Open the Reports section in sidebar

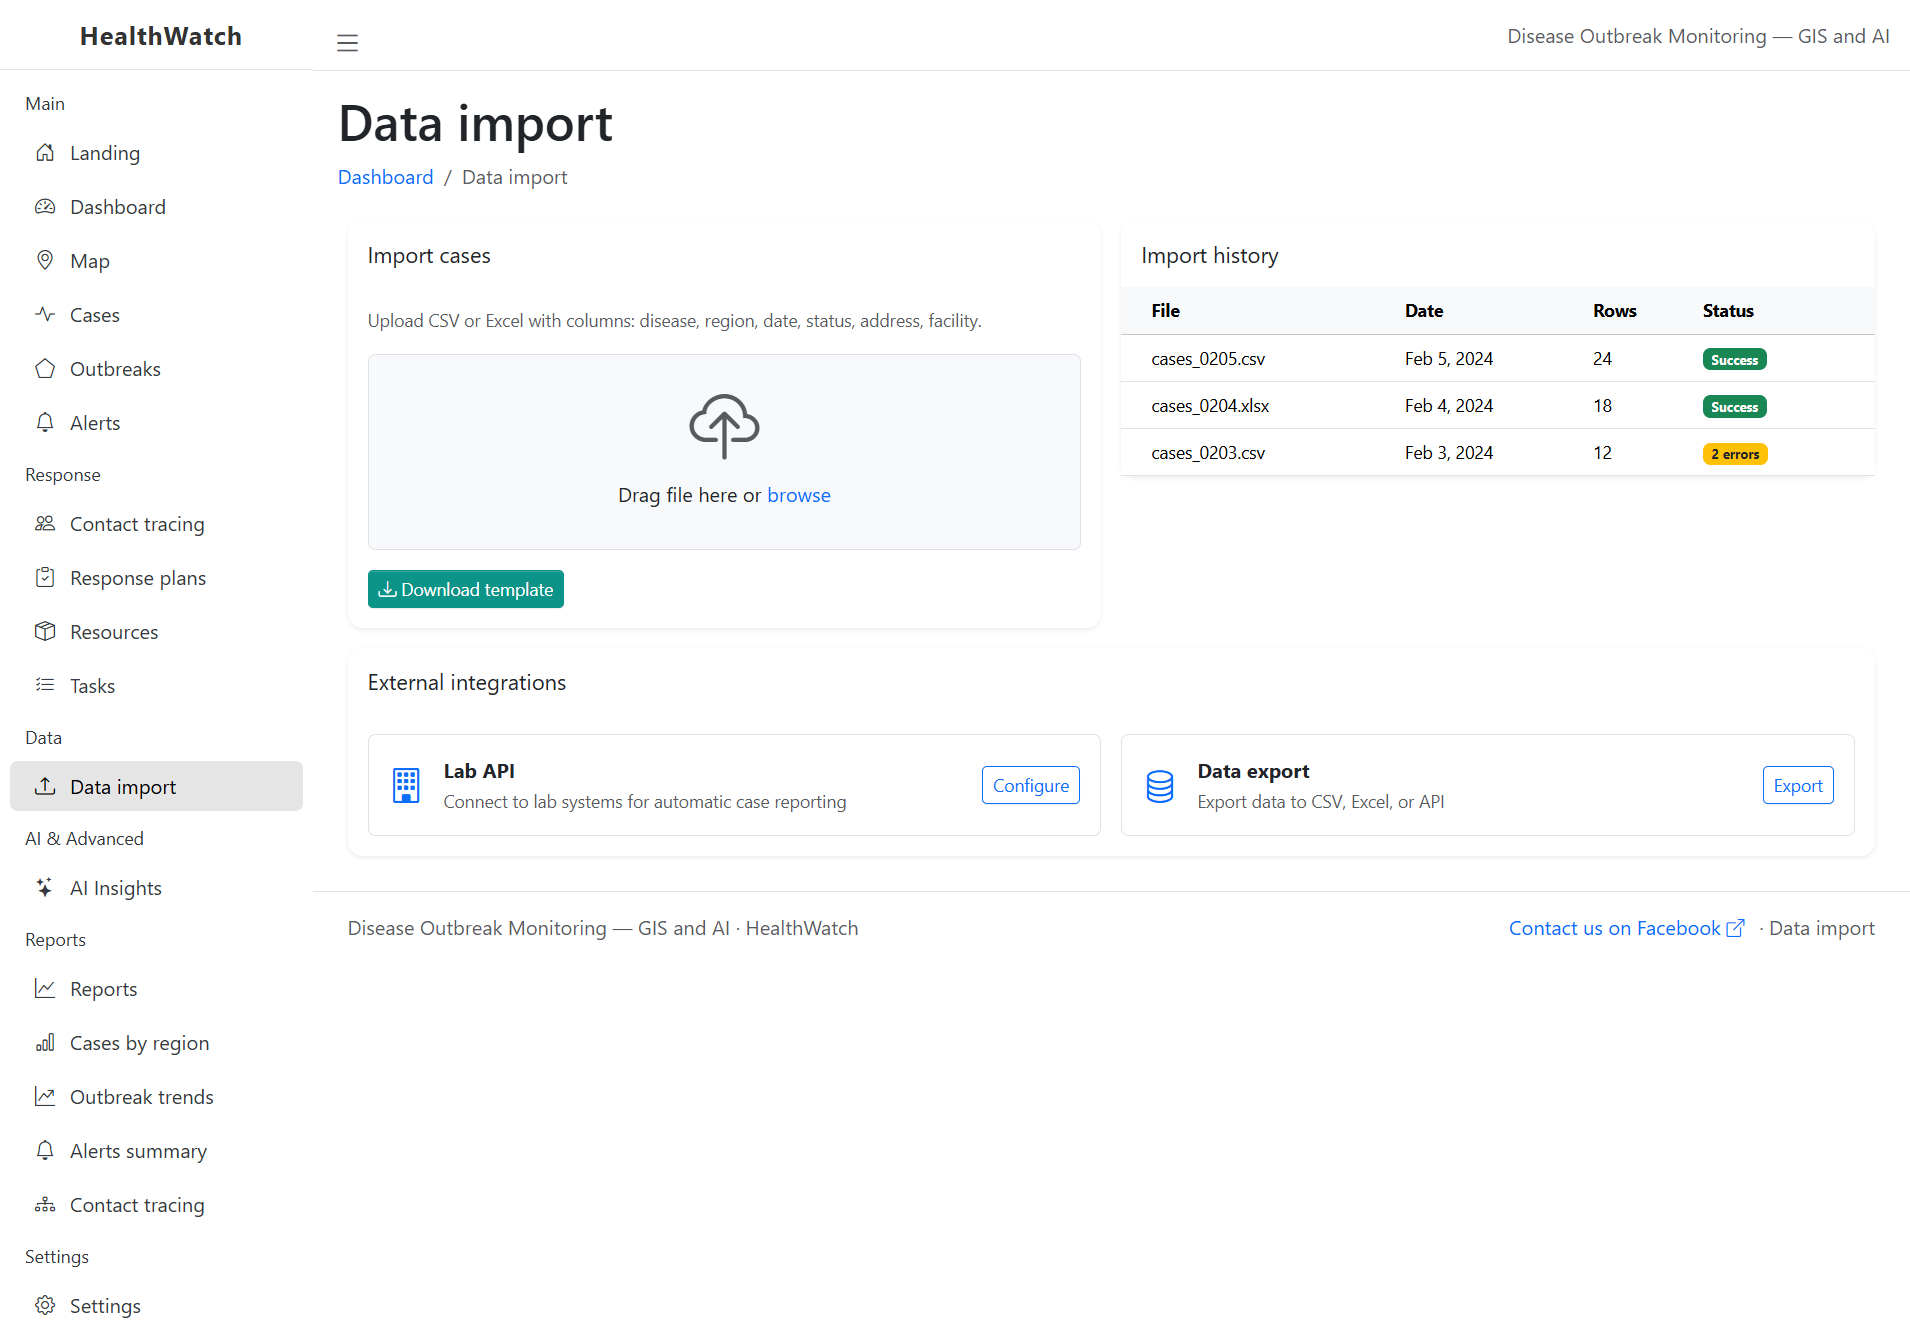(103, 988)
